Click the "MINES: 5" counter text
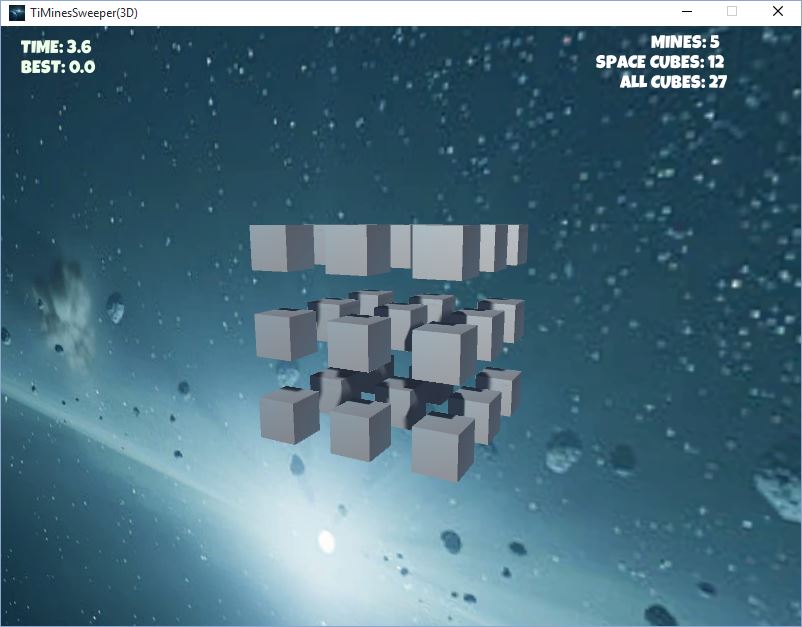The height and width of the screenshot is (627, 802). (685, 41)
